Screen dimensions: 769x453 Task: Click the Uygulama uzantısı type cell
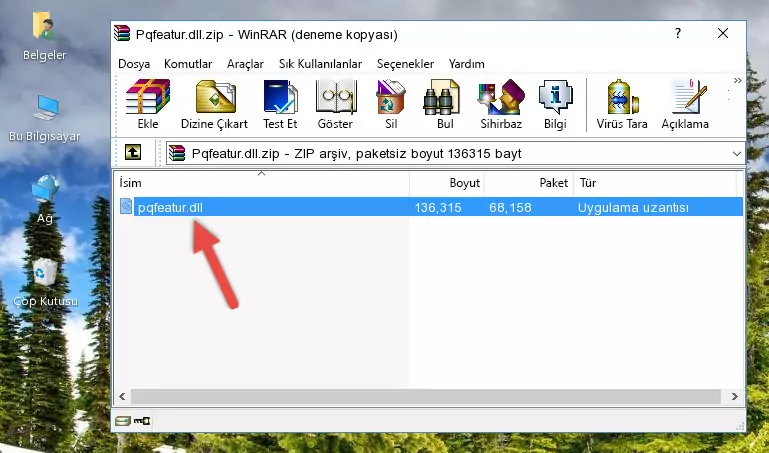[x=633, y=207]
